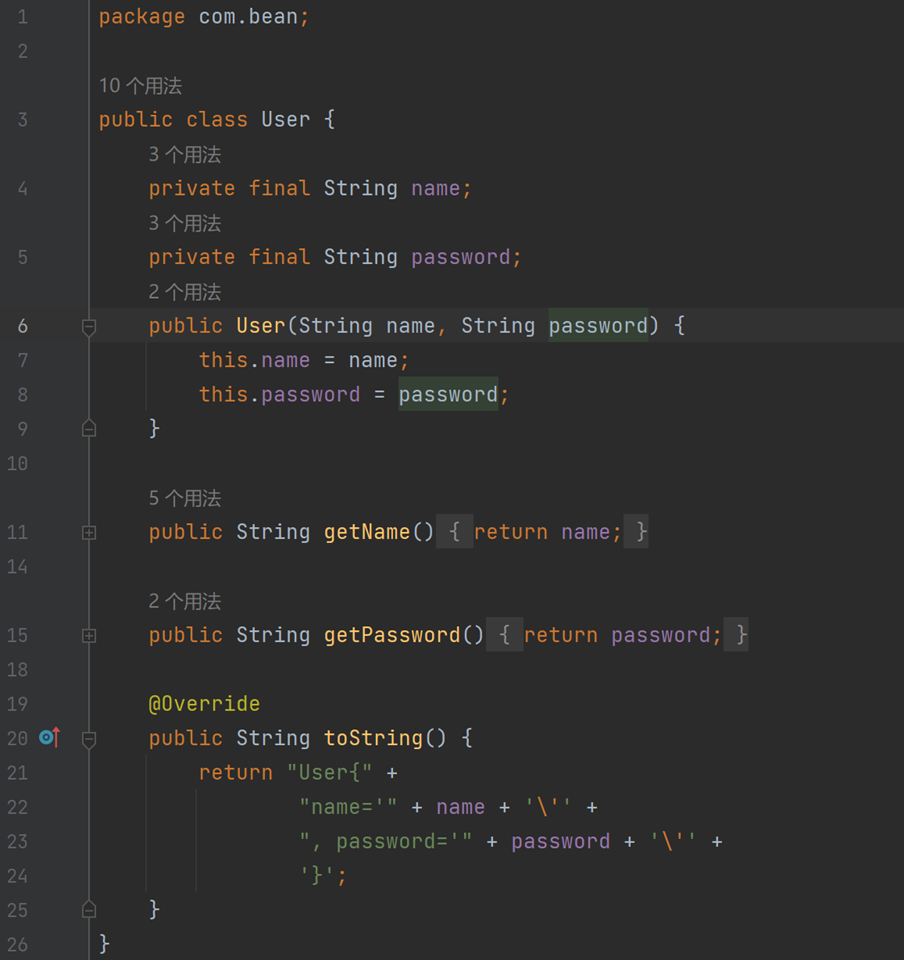Click the fold end marker on line 9
This screenshot has height=960, width=904.
click(x=89, y=429)
